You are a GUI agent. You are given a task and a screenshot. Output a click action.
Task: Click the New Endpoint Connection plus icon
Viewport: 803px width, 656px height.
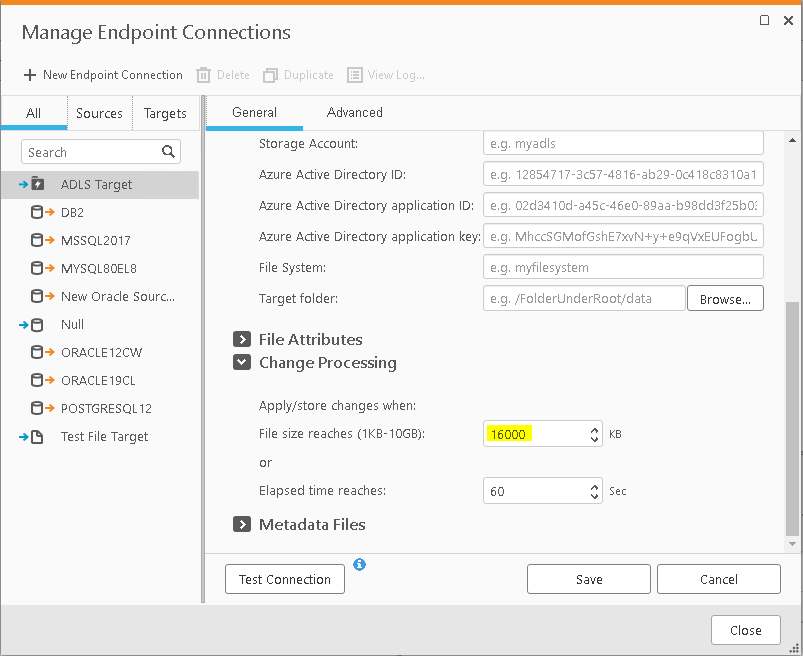(30, 75)
